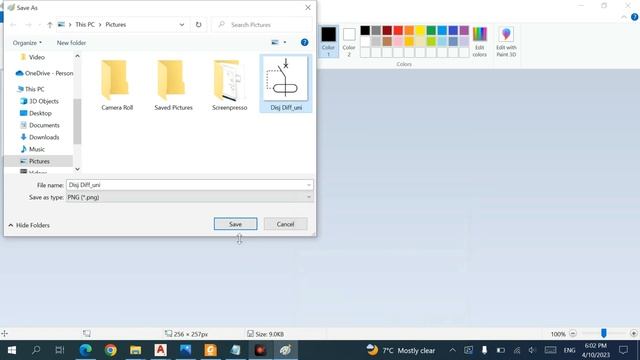Click the navigation pane scroll up arrow

[77, 56]
